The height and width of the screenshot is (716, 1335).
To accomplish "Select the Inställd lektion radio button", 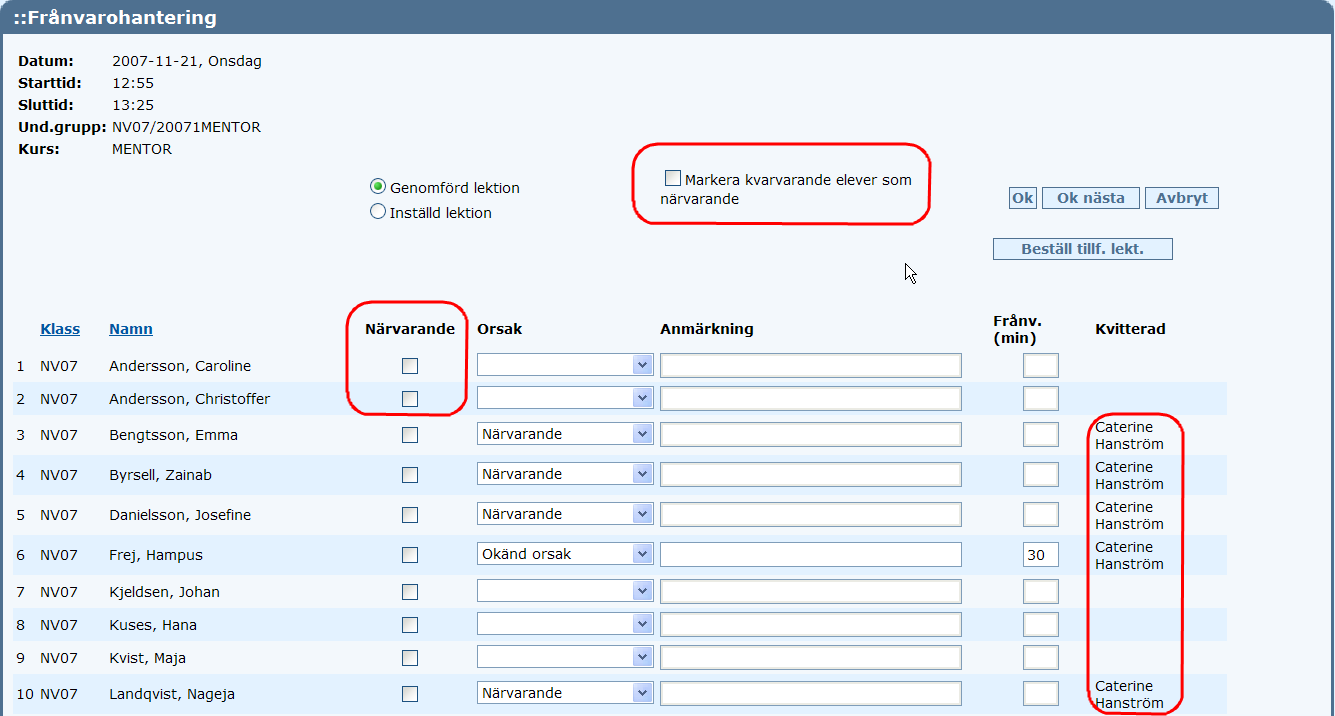I will [x=378, y=212].
